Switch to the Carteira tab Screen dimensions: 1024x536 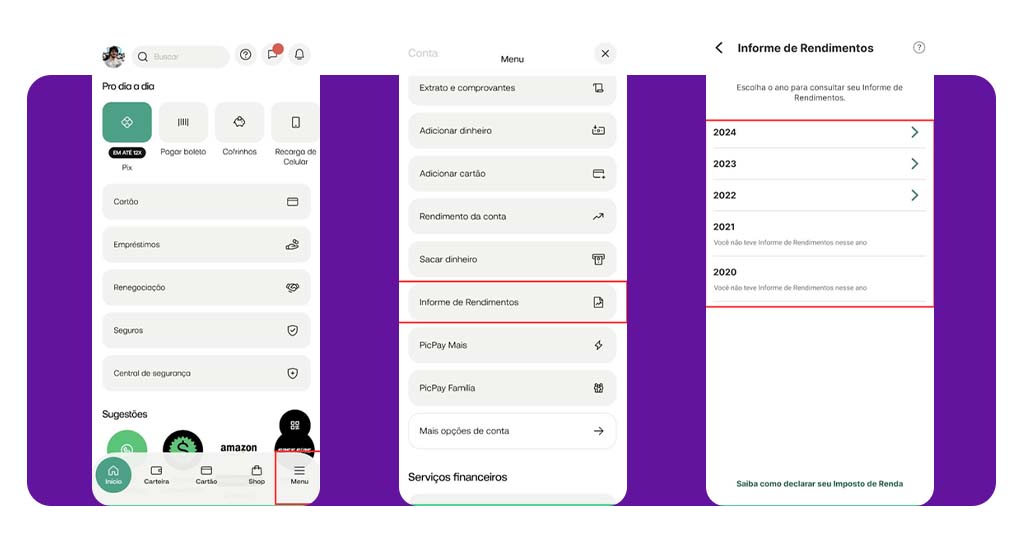[156, 475]
